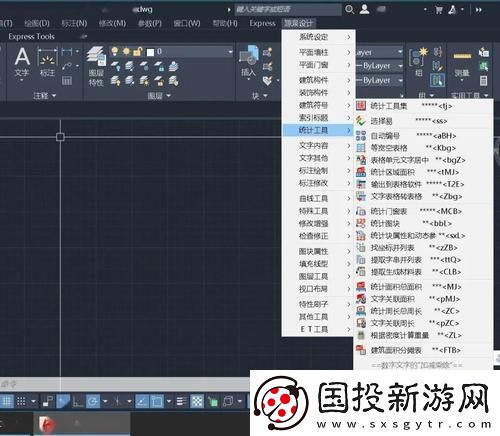Expand the 注释 panel dropdown arrow
500x436 pixels.
(x=54, y=96)
